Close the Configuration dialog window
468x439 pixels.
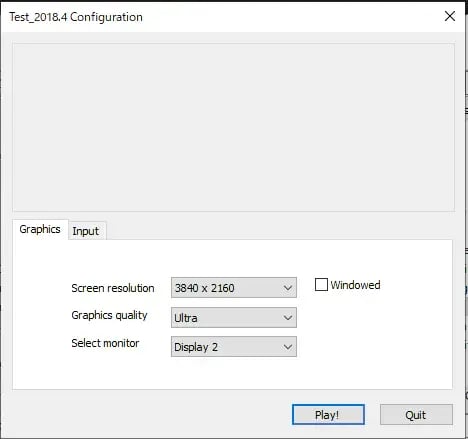tap(450, 16)
